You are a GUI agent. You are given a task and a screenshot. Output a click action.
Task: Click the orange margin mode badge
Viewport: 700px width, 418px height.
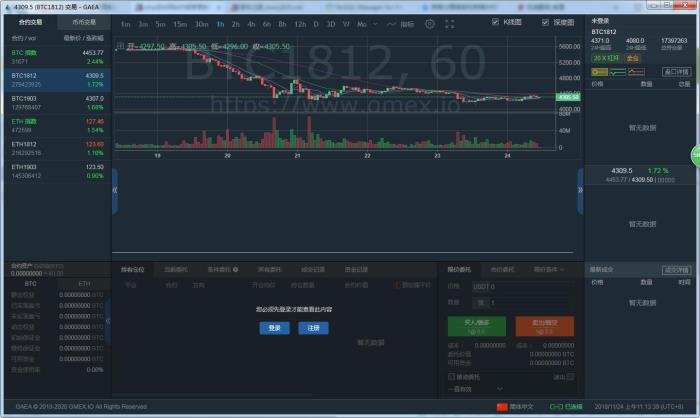[x=632, y=58]
